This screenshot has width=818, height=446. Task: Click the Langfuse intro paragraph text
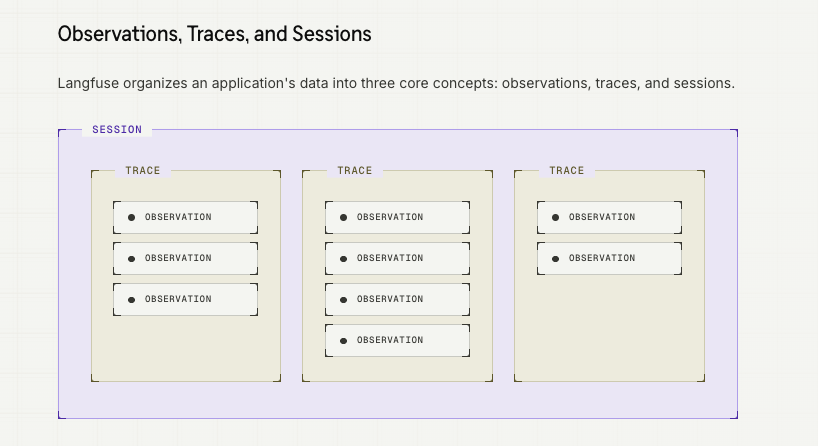pyautogui.click(x=396, y=83)
